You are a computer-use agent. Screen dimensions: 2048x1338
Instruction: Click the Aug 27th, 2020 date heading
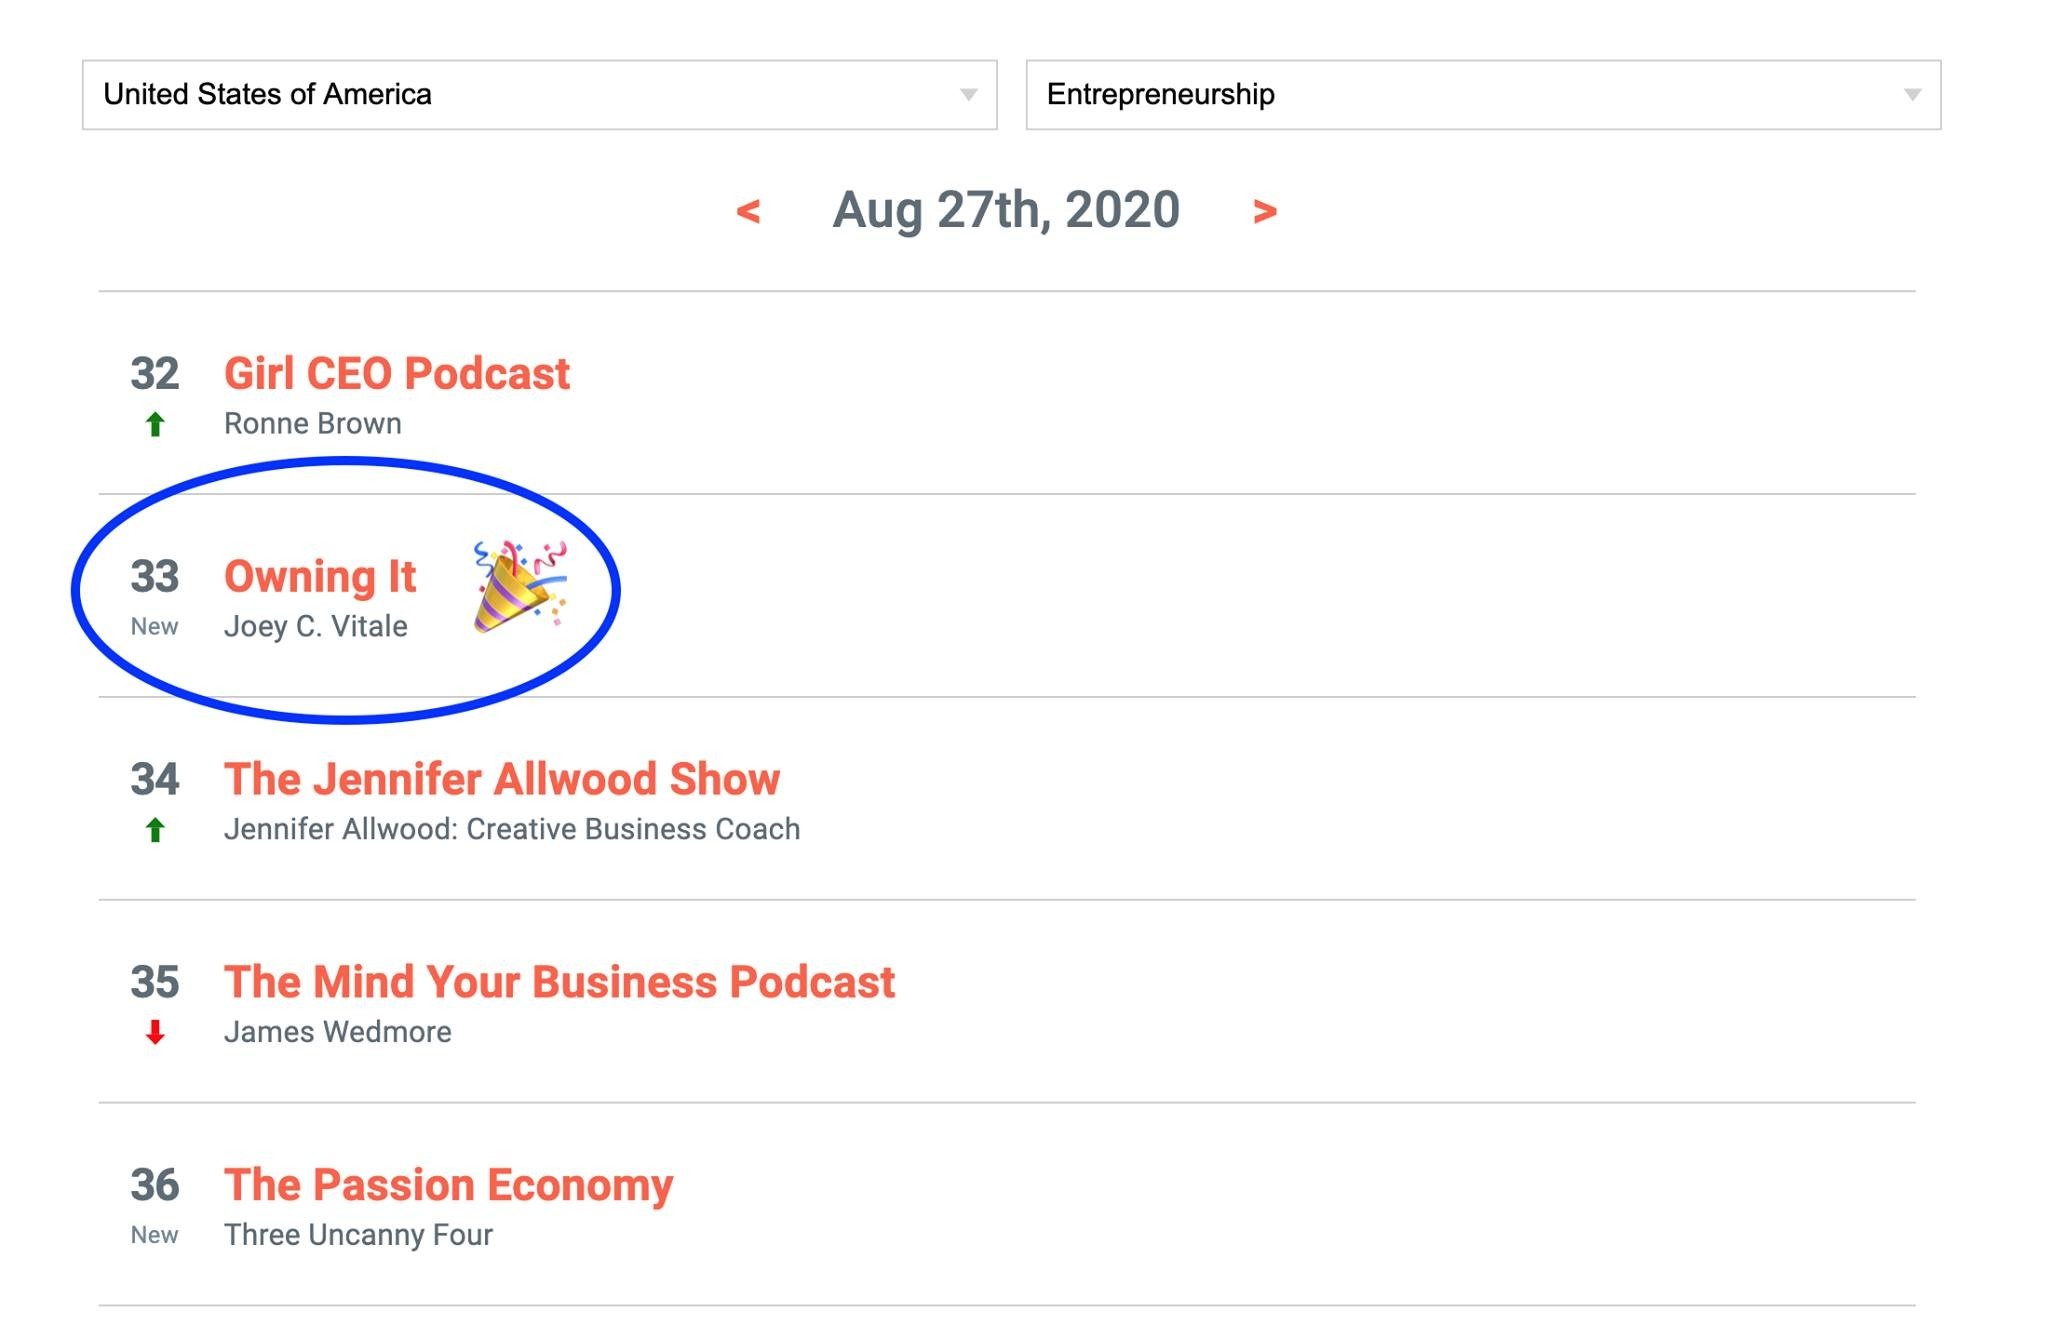[x=1006, y=210]
